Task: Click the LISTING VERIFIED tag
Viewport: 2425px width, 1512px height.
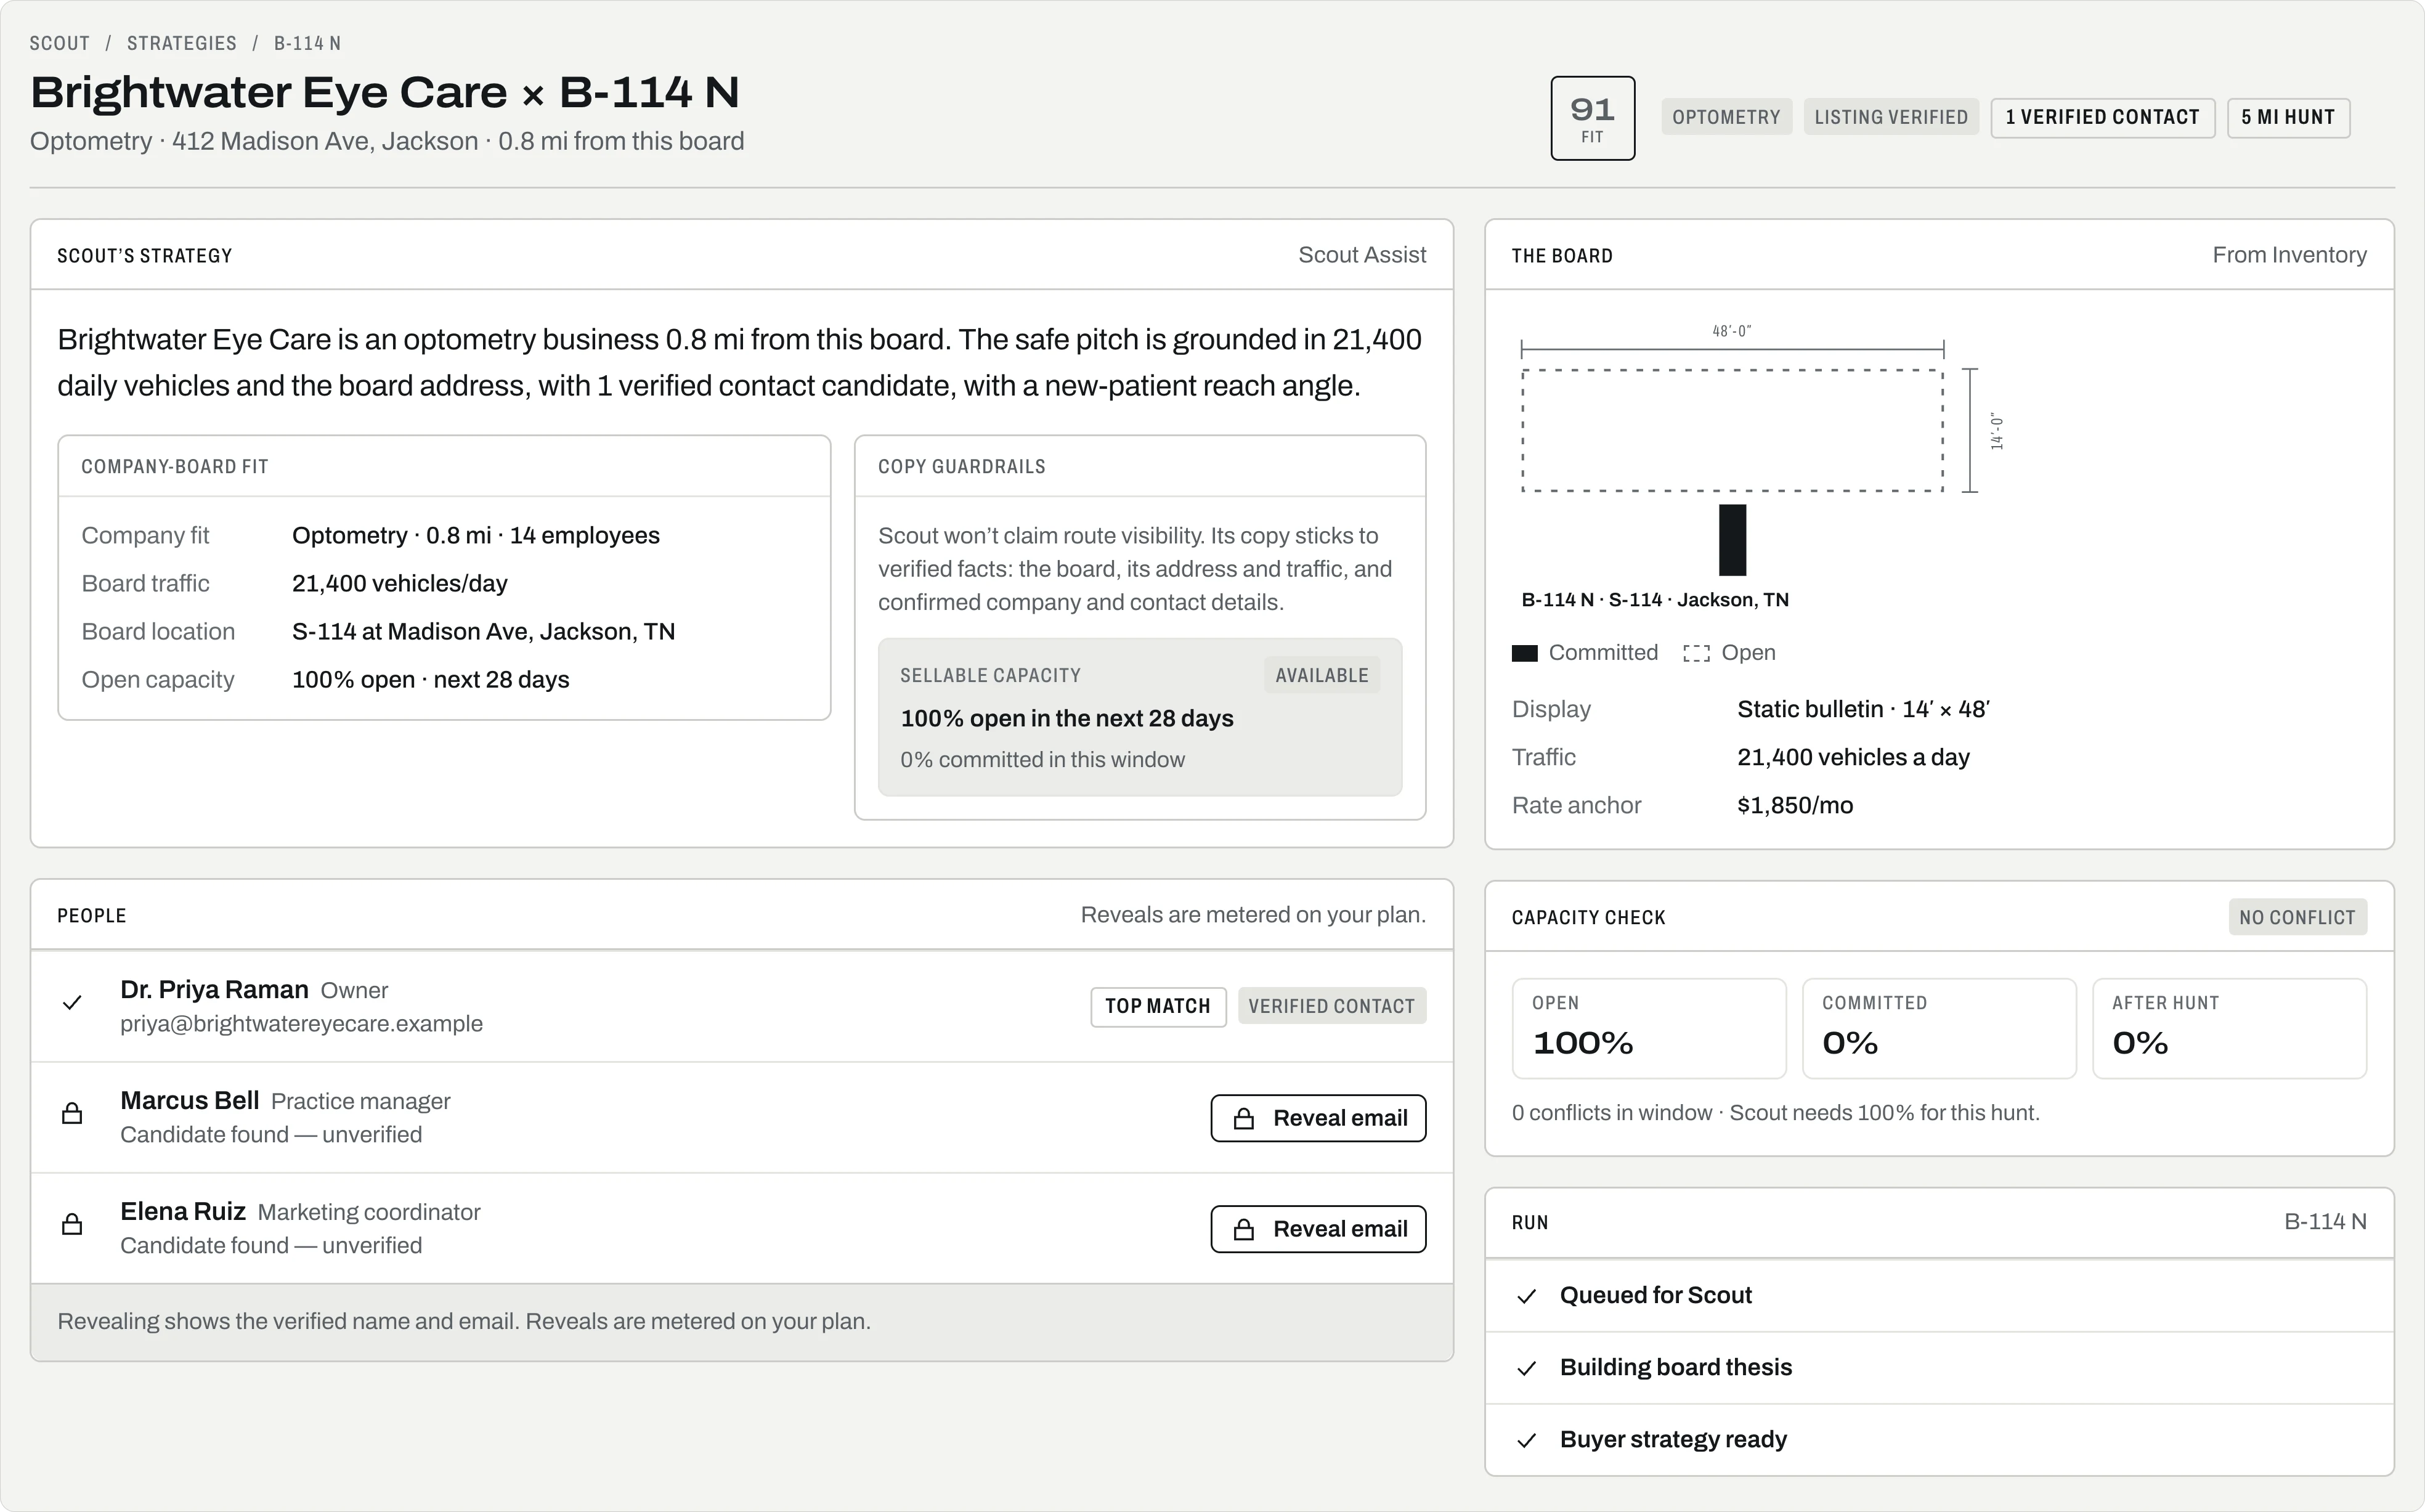Action: pos(1891,117)
